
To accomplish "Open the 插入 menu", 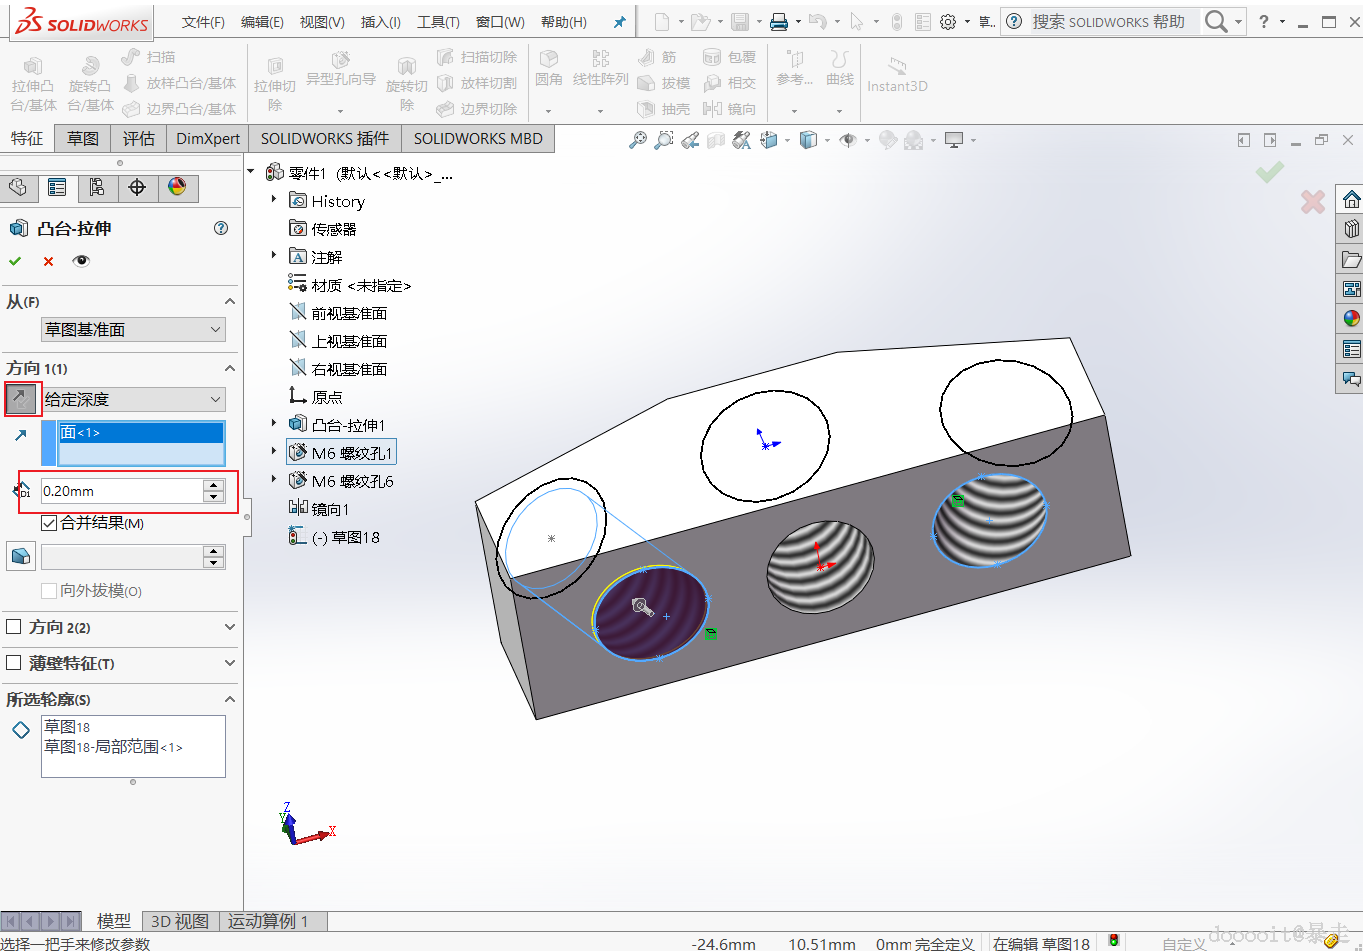I will (x=380, y=22).
